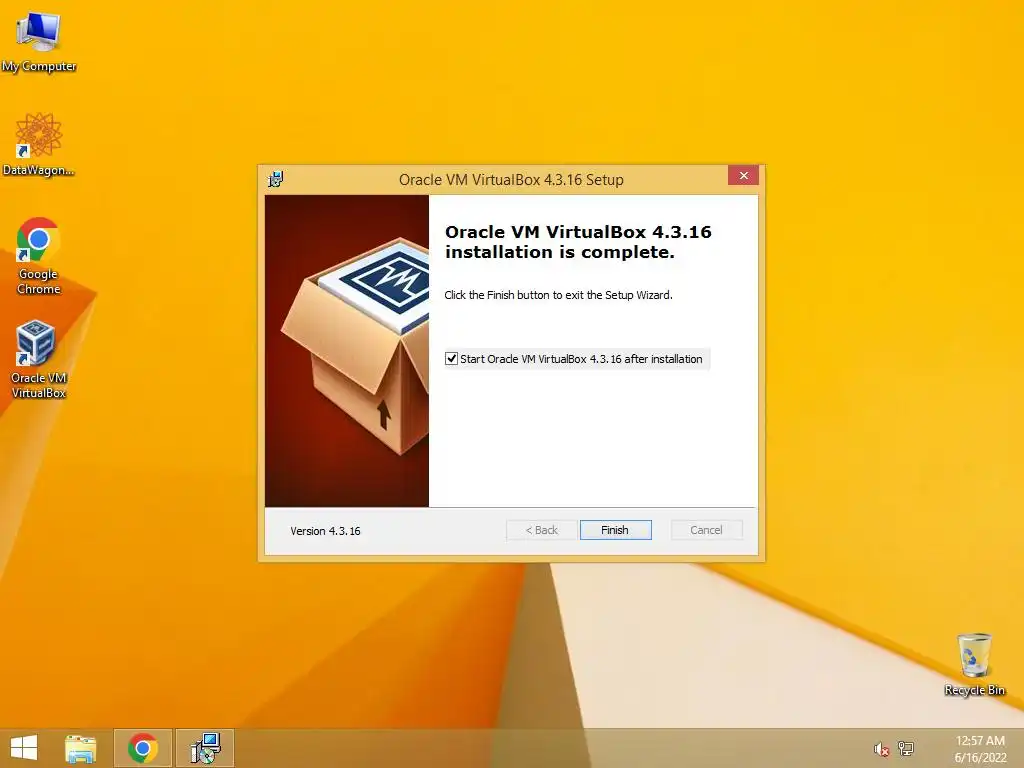
Task: Click the setup window title bar icon
Action: tap(276, 179)
